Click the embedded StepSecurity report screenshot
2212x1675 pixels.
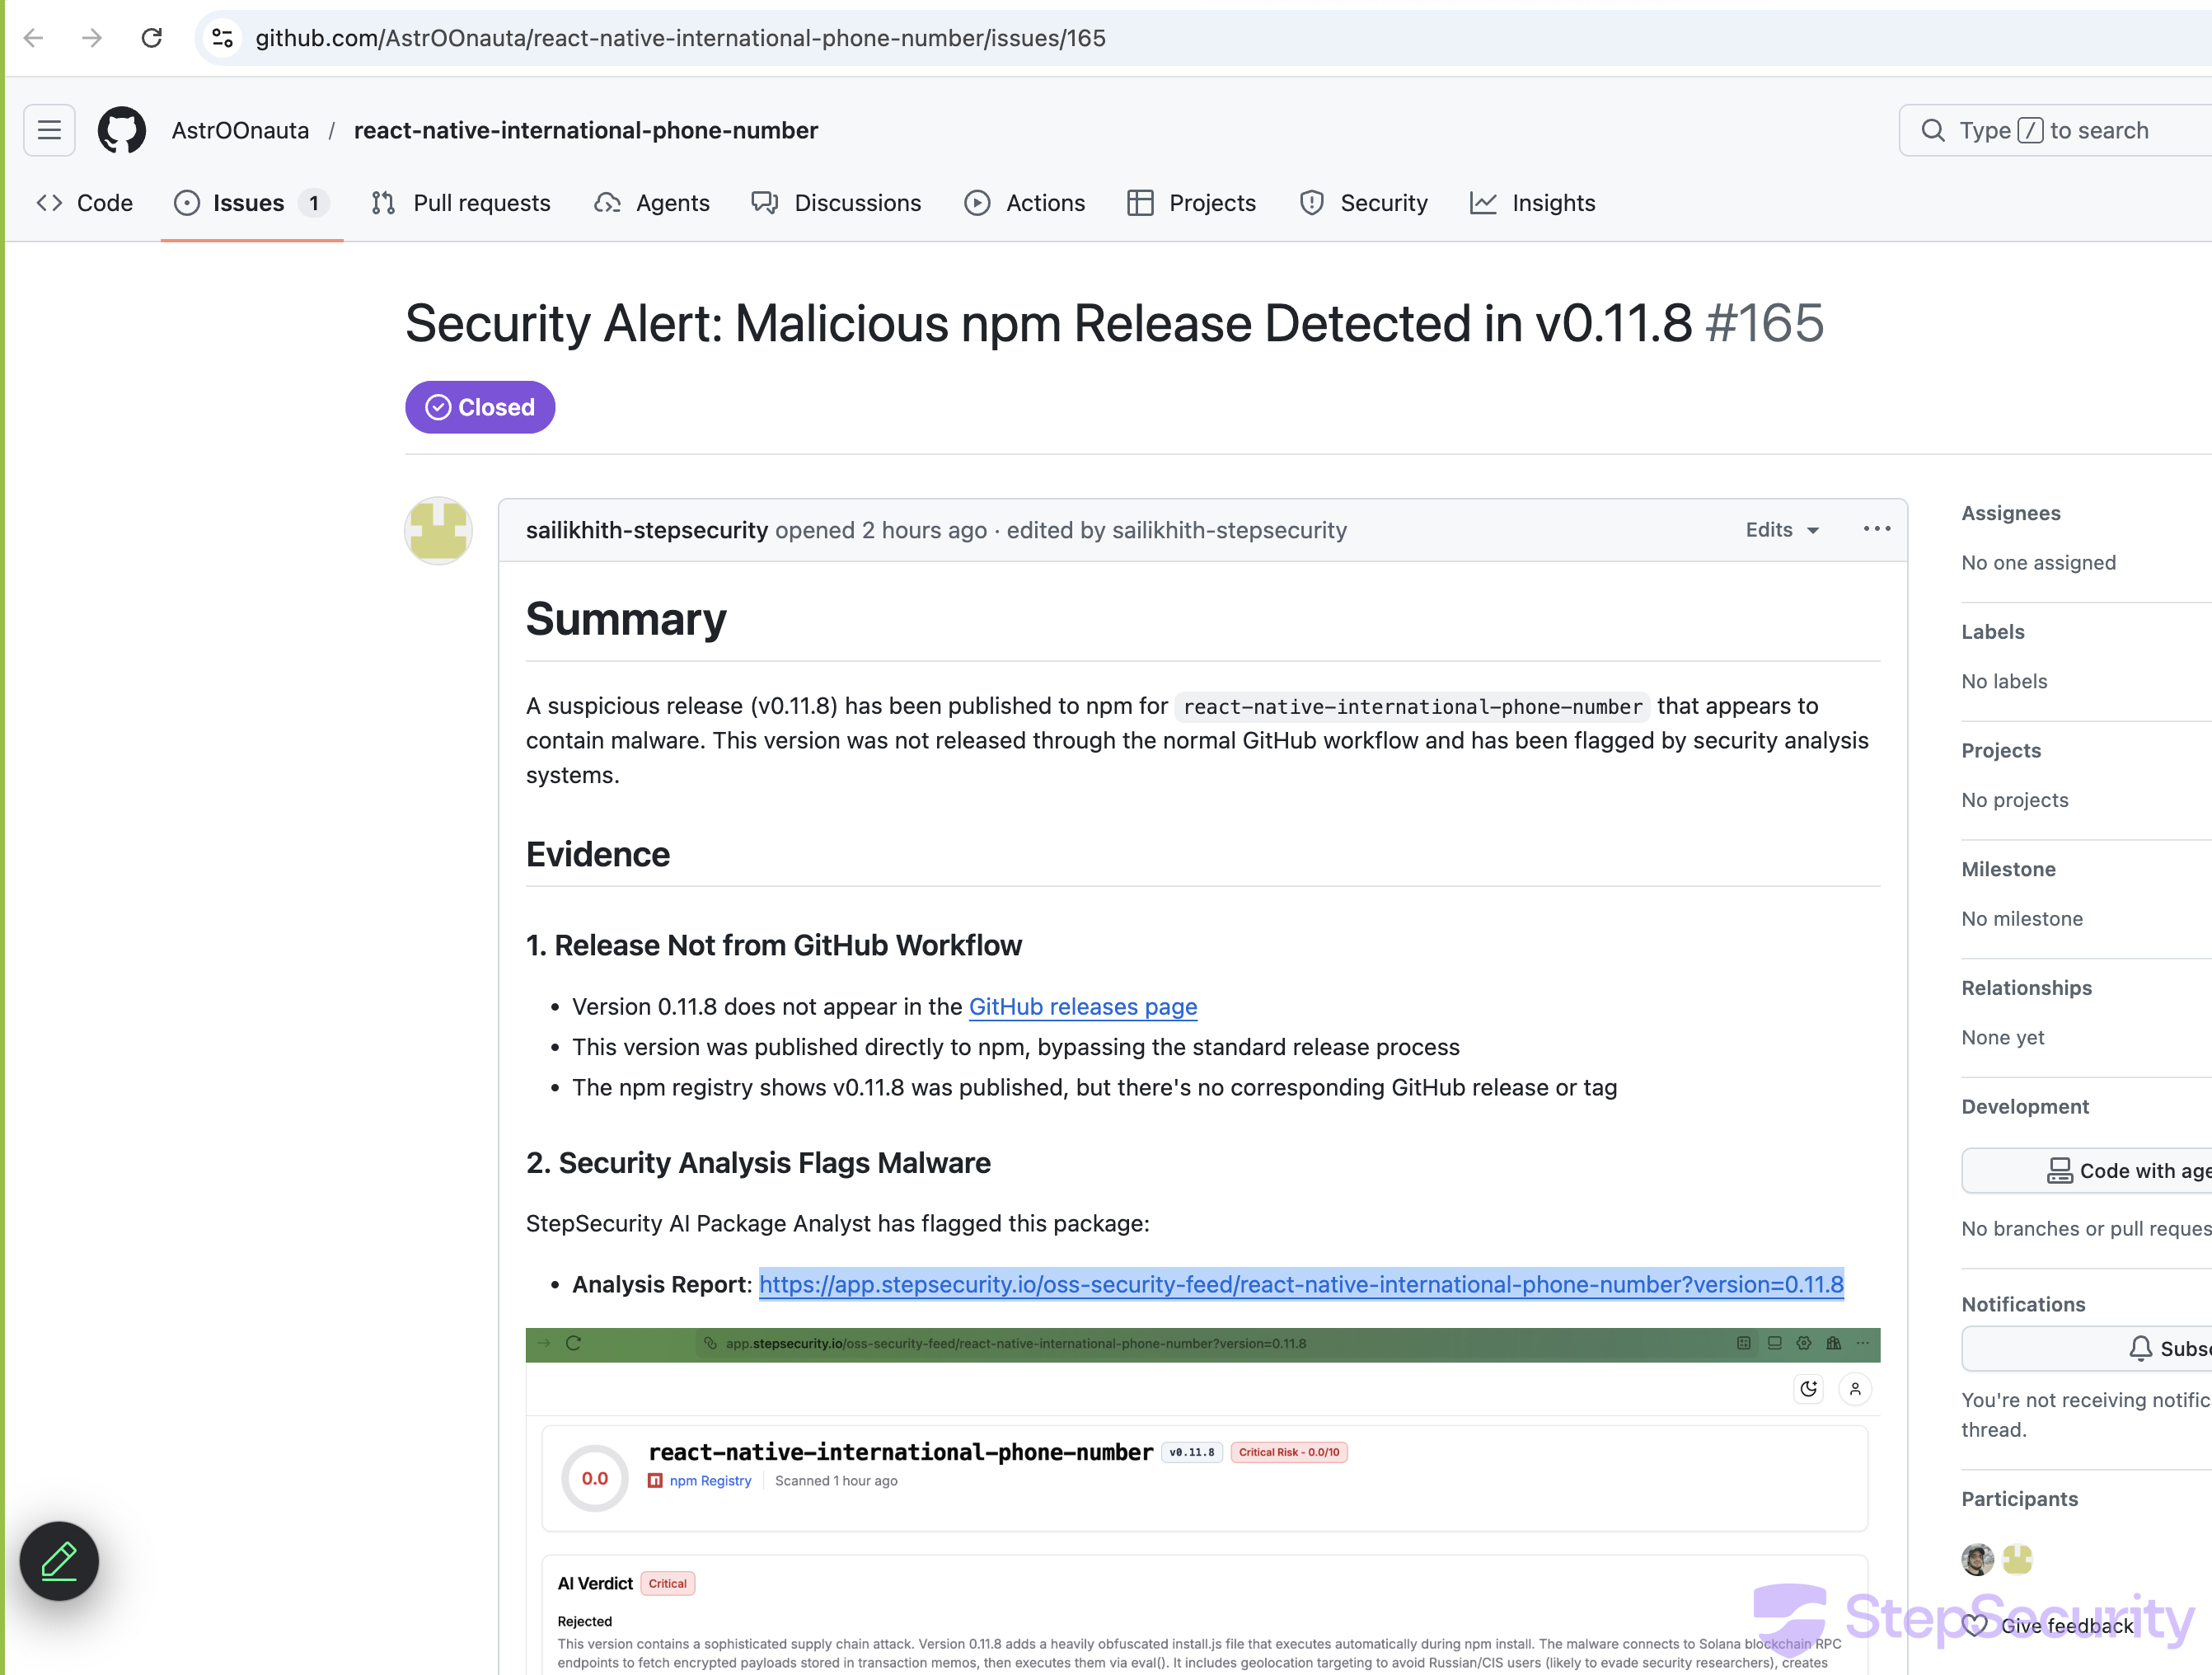[x=1202, y=1500]
